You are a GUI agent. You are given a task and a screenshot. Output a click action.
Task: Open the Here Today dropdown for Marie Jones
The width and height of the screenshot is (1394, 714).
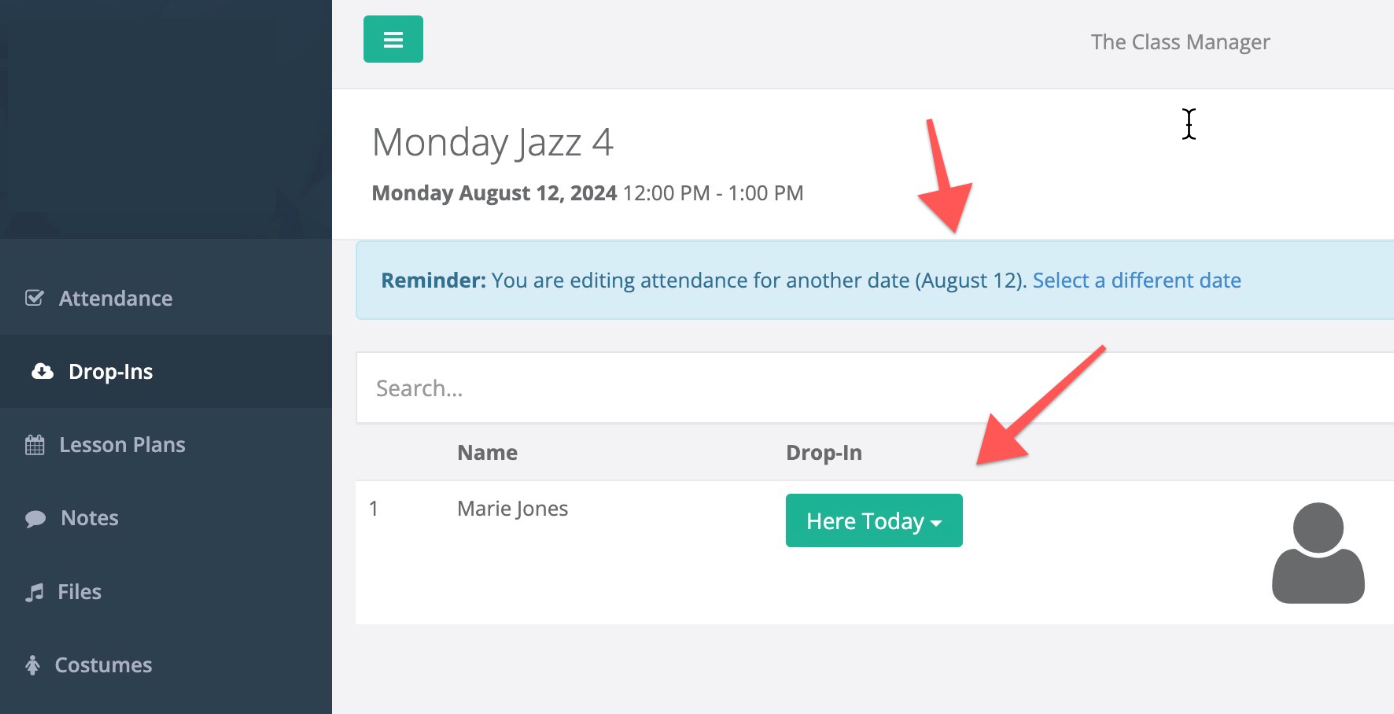coord(874,521)
